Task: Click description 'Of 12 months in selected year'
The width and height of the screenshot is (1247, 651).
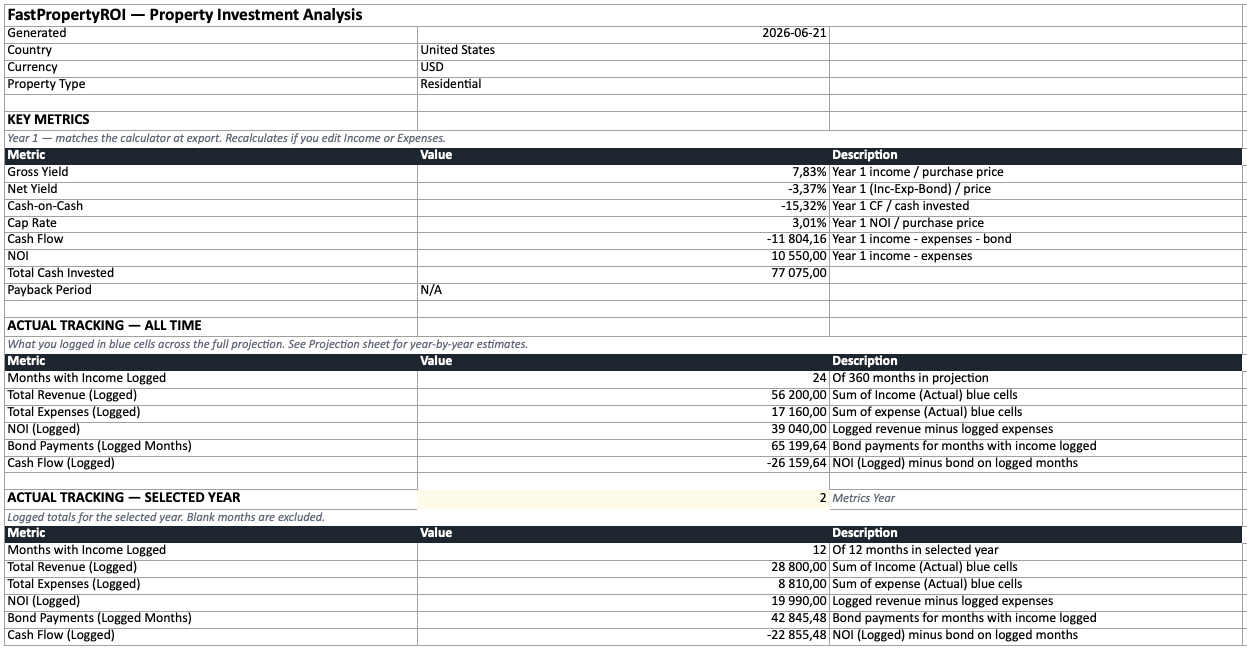Action: coord(915,550)
